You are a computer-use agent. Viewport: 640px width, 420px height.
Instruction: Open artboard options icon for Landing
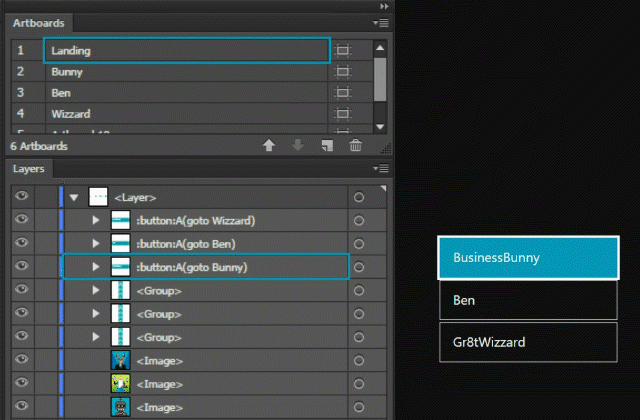click(x=344, y=49)
